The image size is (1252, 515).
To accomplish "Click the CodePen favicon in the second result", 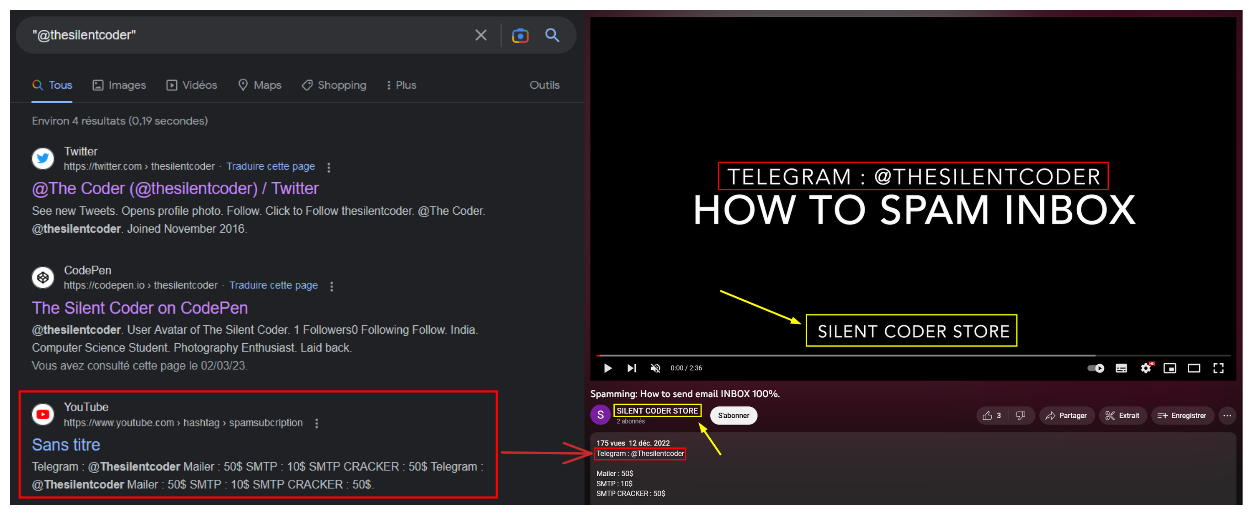I will pos(43,277).
